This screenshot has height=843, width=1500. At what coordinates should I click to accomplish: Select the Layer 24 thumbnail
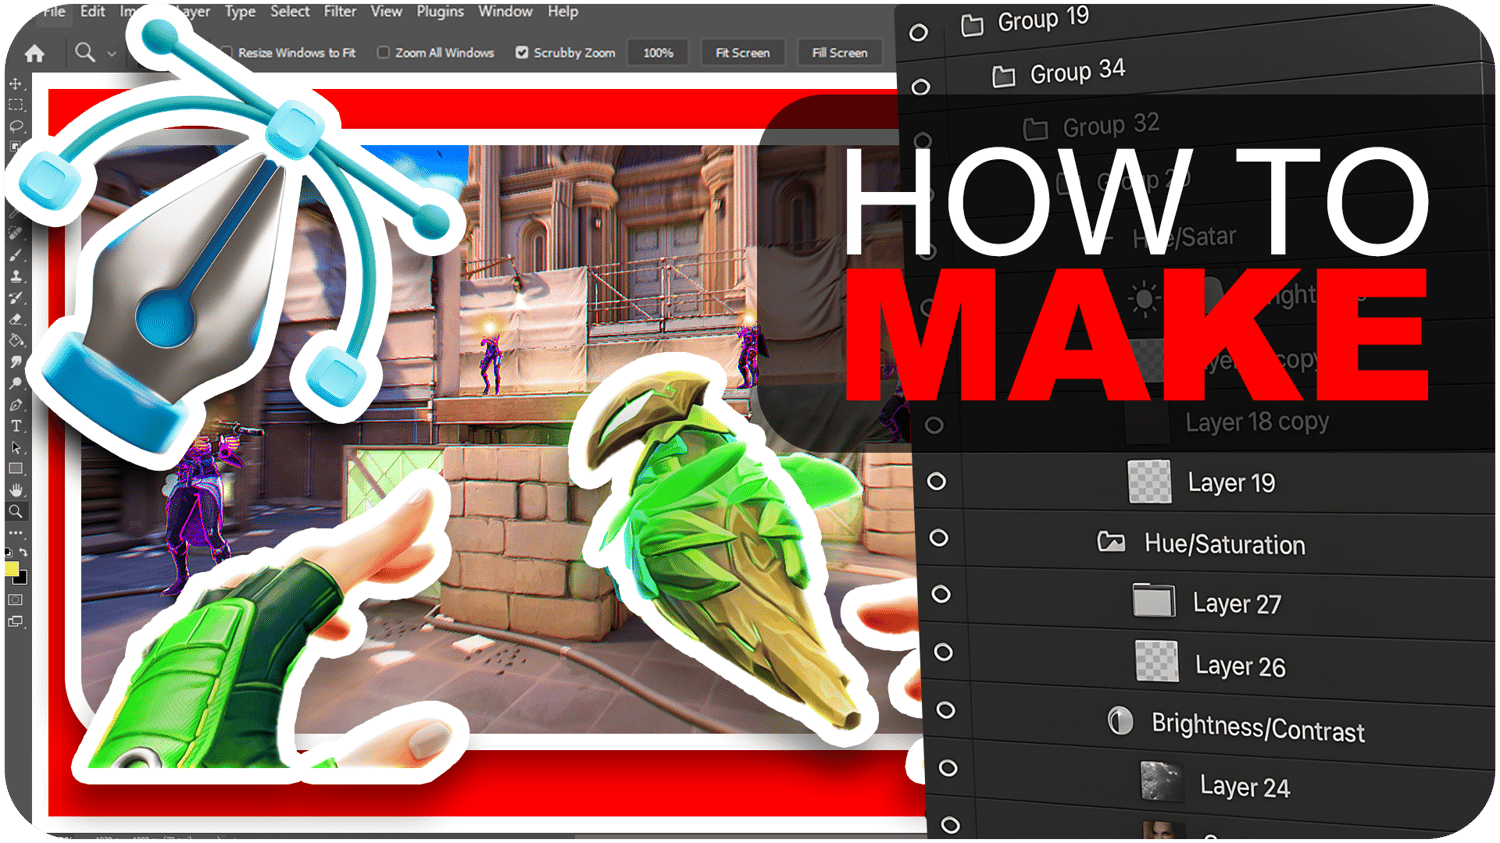1162,782
